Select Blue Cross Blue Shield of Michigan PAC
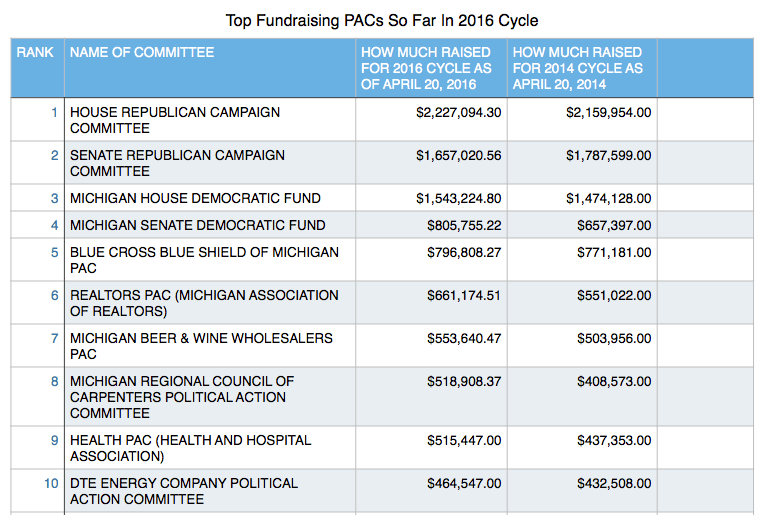This screenshot has height=515, width=764. [204, 260]
